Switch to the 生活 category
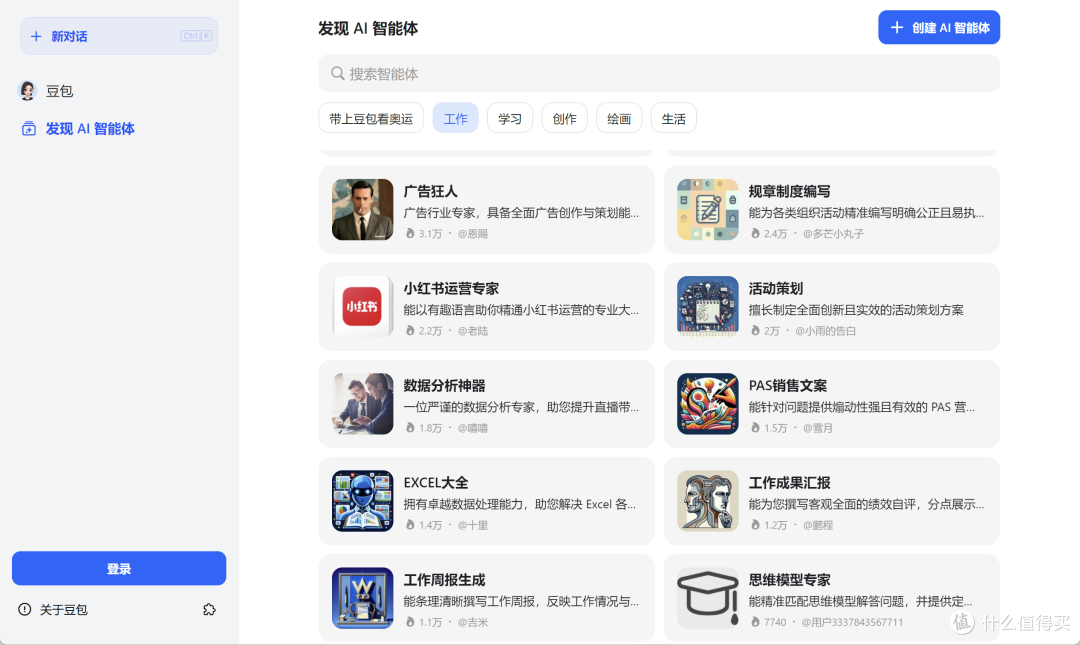Viewport: 1080px width, 645px height. 673,119
